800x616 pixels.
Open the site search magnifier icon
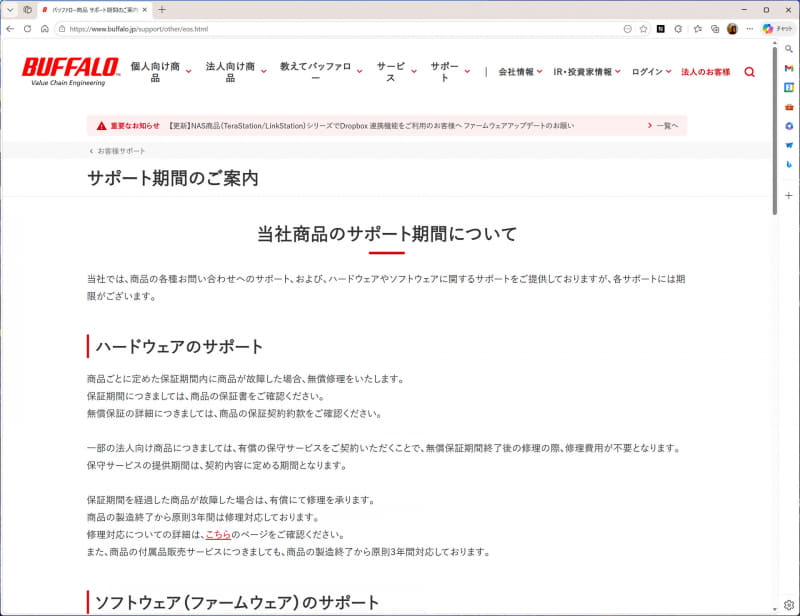pyautogui.click(x=749, y=72)
